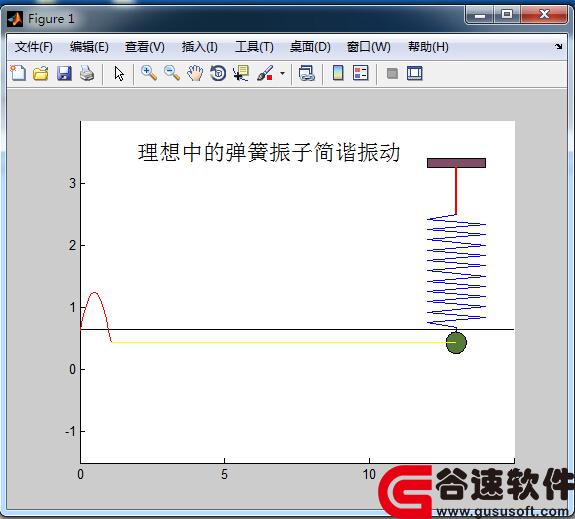
Task: Select the Brush data tool
Action: [265, 73]
